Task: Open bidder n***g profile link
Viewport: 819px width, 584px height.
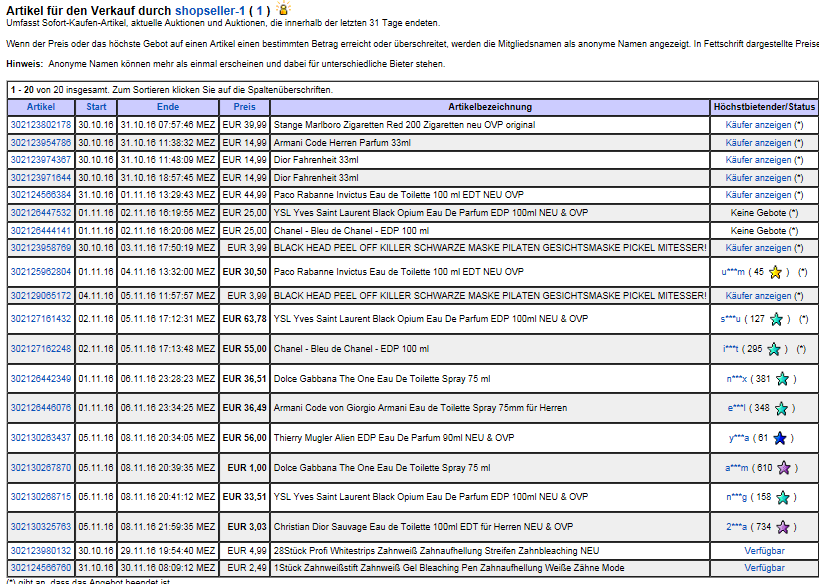Action: tap(736, 497)
